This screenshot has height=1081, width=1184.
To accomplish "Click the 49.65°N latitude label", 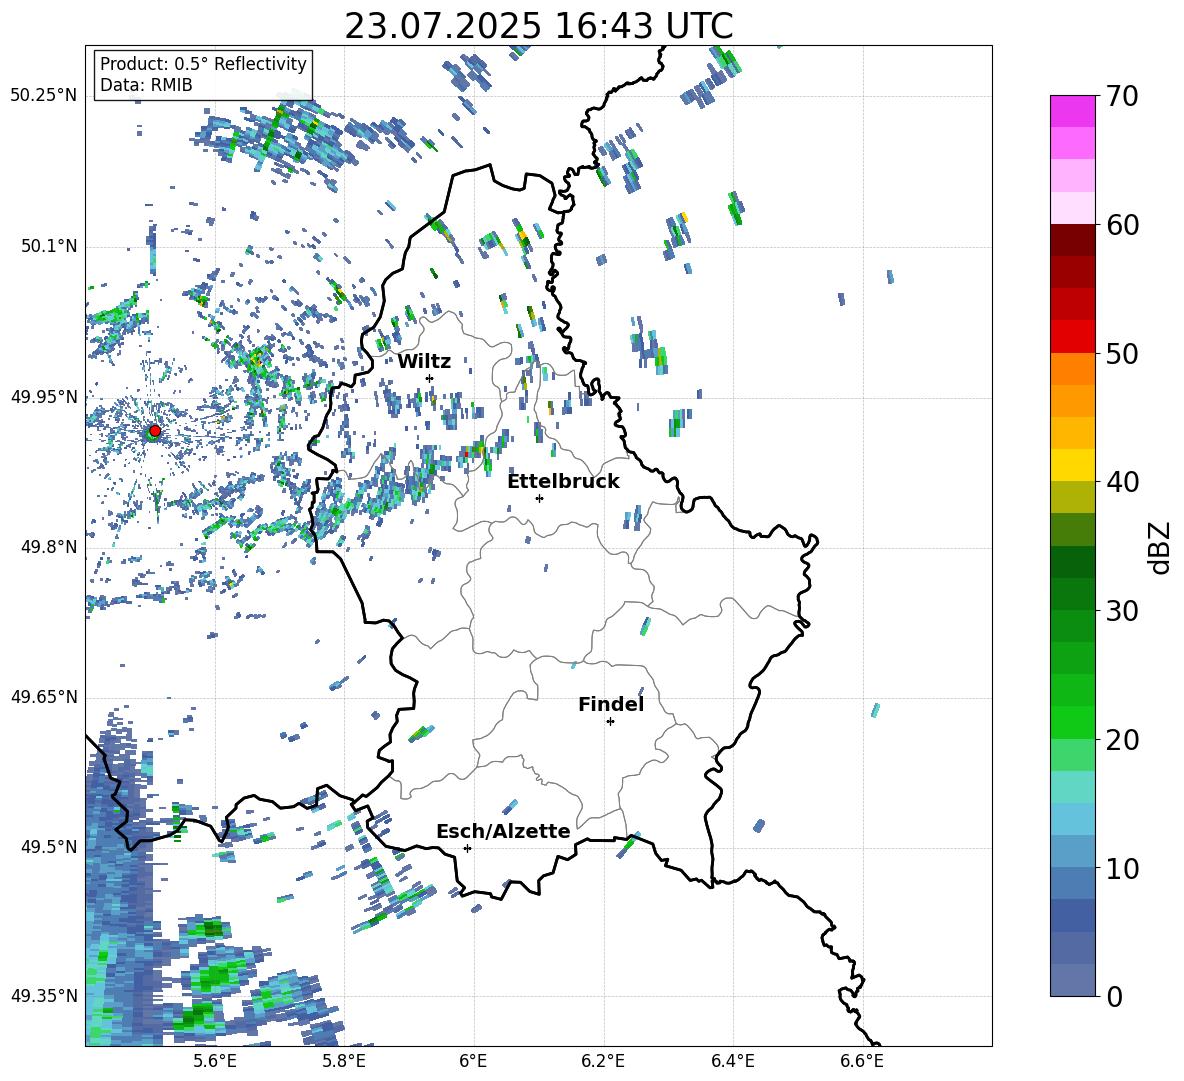I will point(44,696).
